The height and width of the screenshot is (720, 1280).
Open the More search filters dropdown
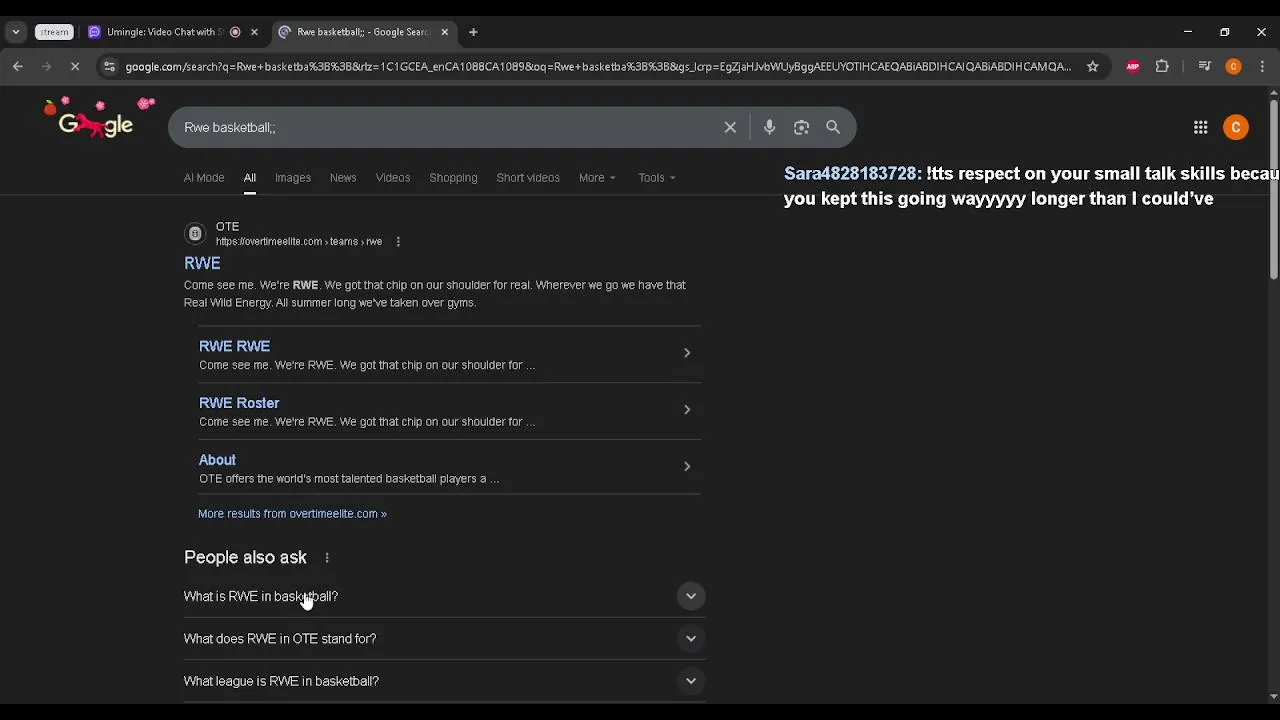coord(597,178)
